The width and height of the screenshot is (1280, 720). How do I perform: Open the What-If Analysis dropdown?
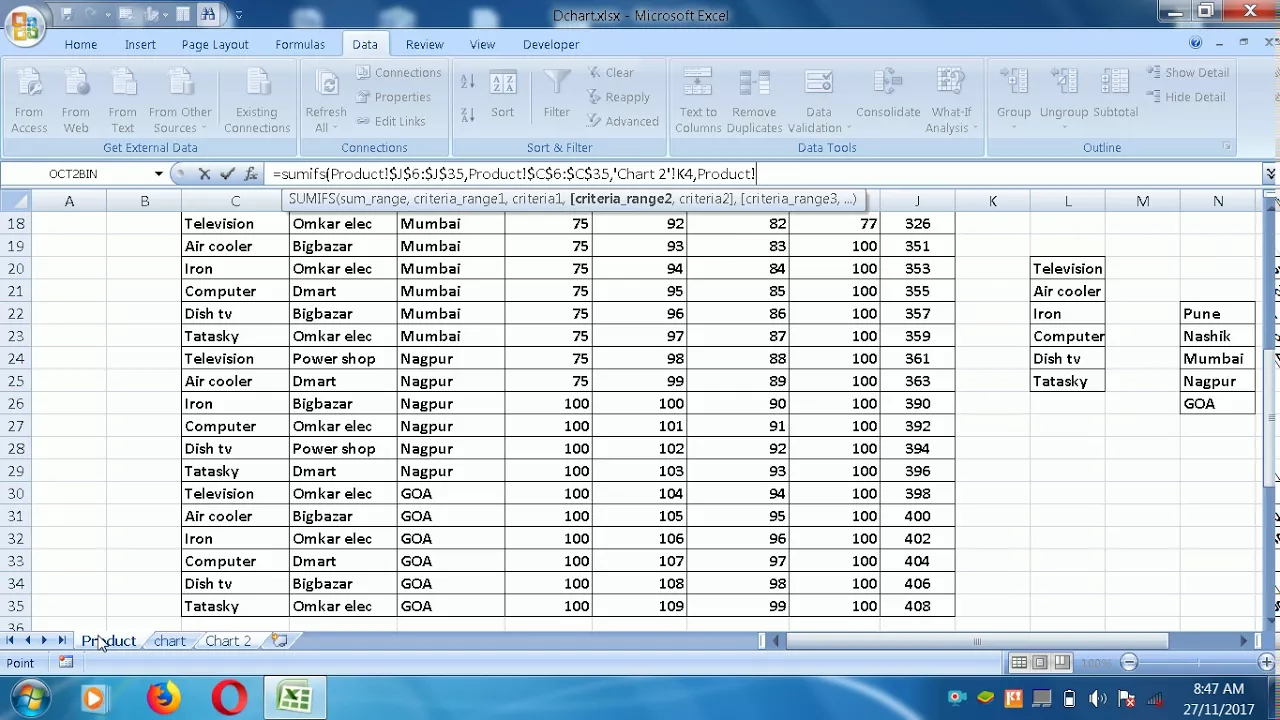click(x=951, y=101)
